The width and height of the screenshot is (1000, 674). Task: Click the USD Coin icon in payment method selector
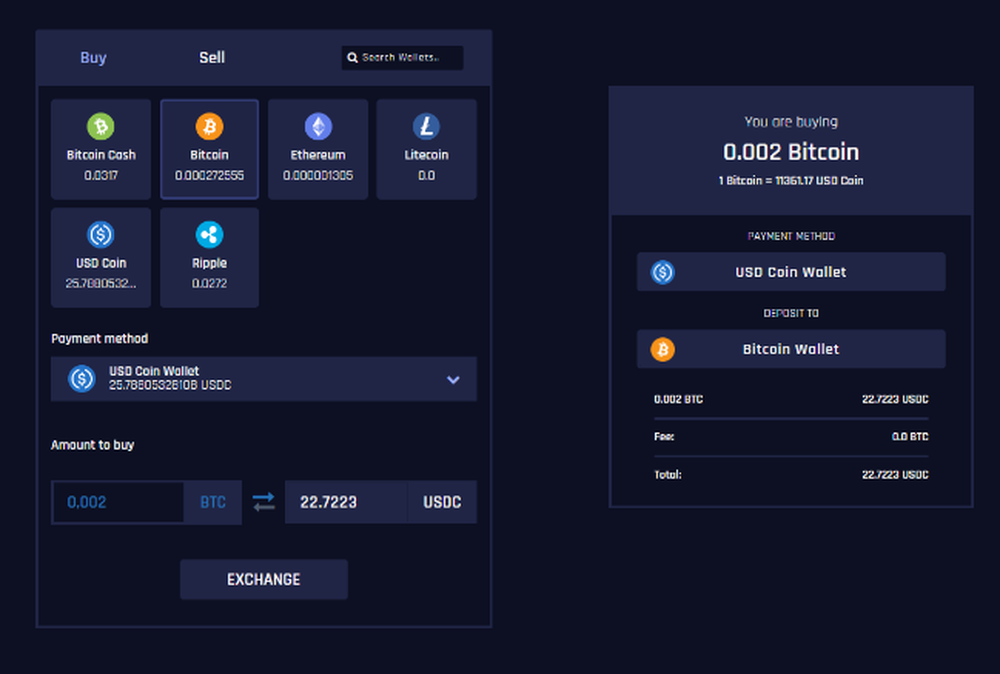tap(82, 379)
